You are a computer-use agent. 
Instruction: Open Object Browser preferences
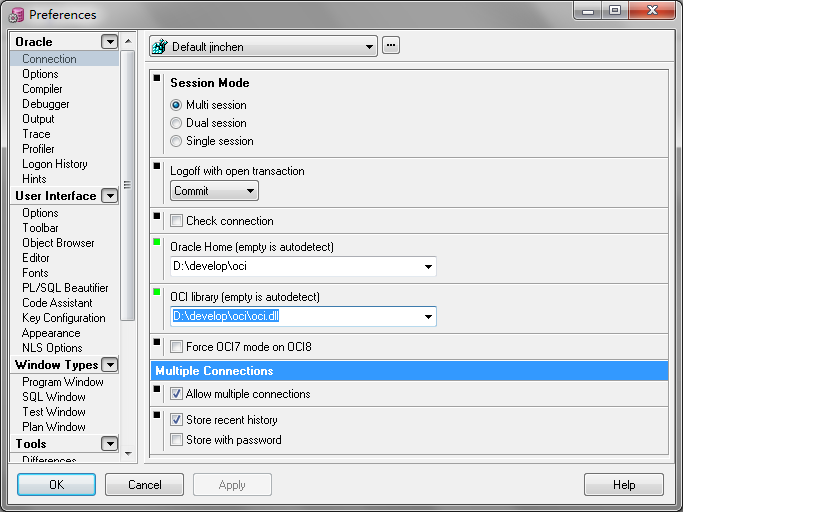click(58, 243)
